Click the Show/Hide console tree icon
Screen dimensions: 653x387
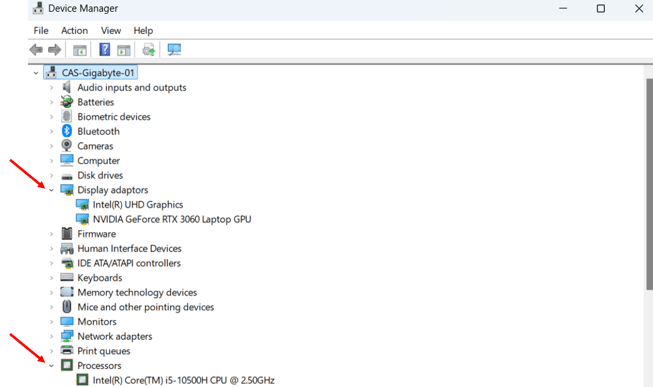pyautogui.click(x=80, y=50)
